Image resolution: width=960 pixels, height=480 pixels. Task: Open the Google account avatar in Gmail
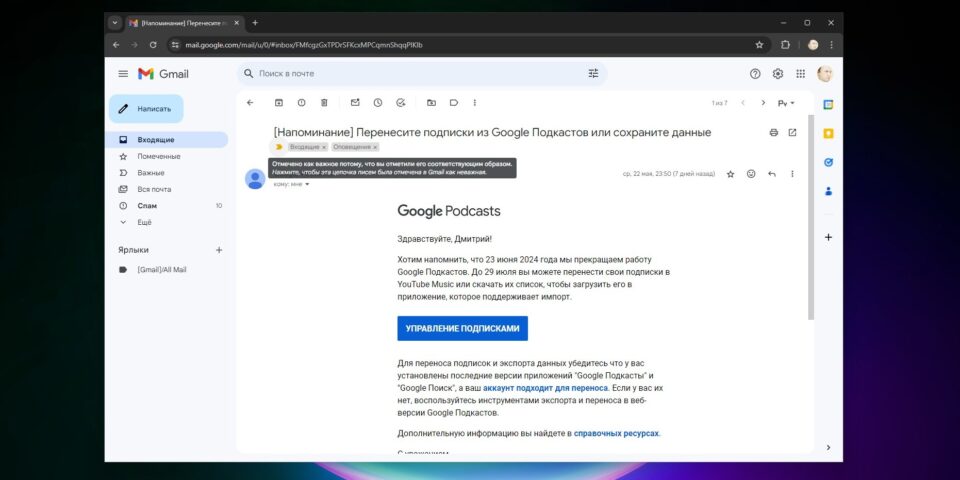pyautogui.click(x=825, y=73)
